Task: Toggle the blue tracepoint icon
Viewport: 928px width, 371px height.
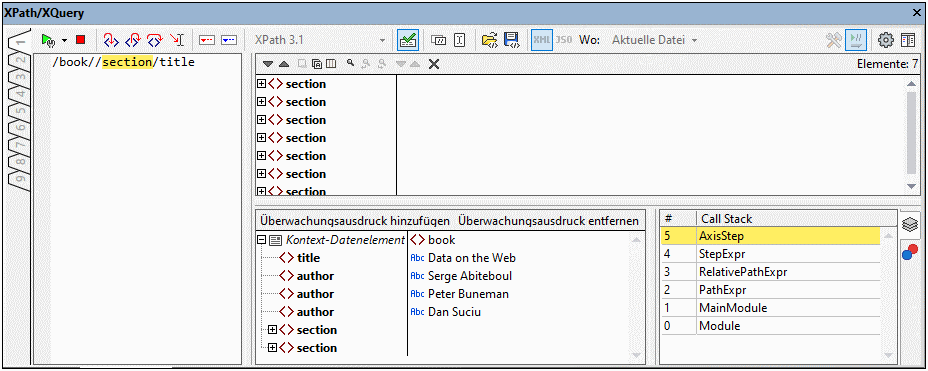Action: [x=228, y=40]
